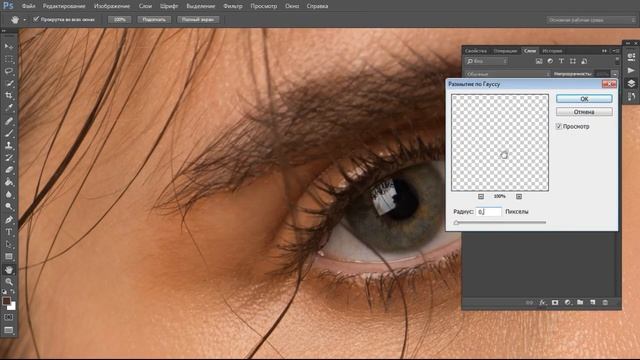Add a layer mask

(x=555, y=303)
